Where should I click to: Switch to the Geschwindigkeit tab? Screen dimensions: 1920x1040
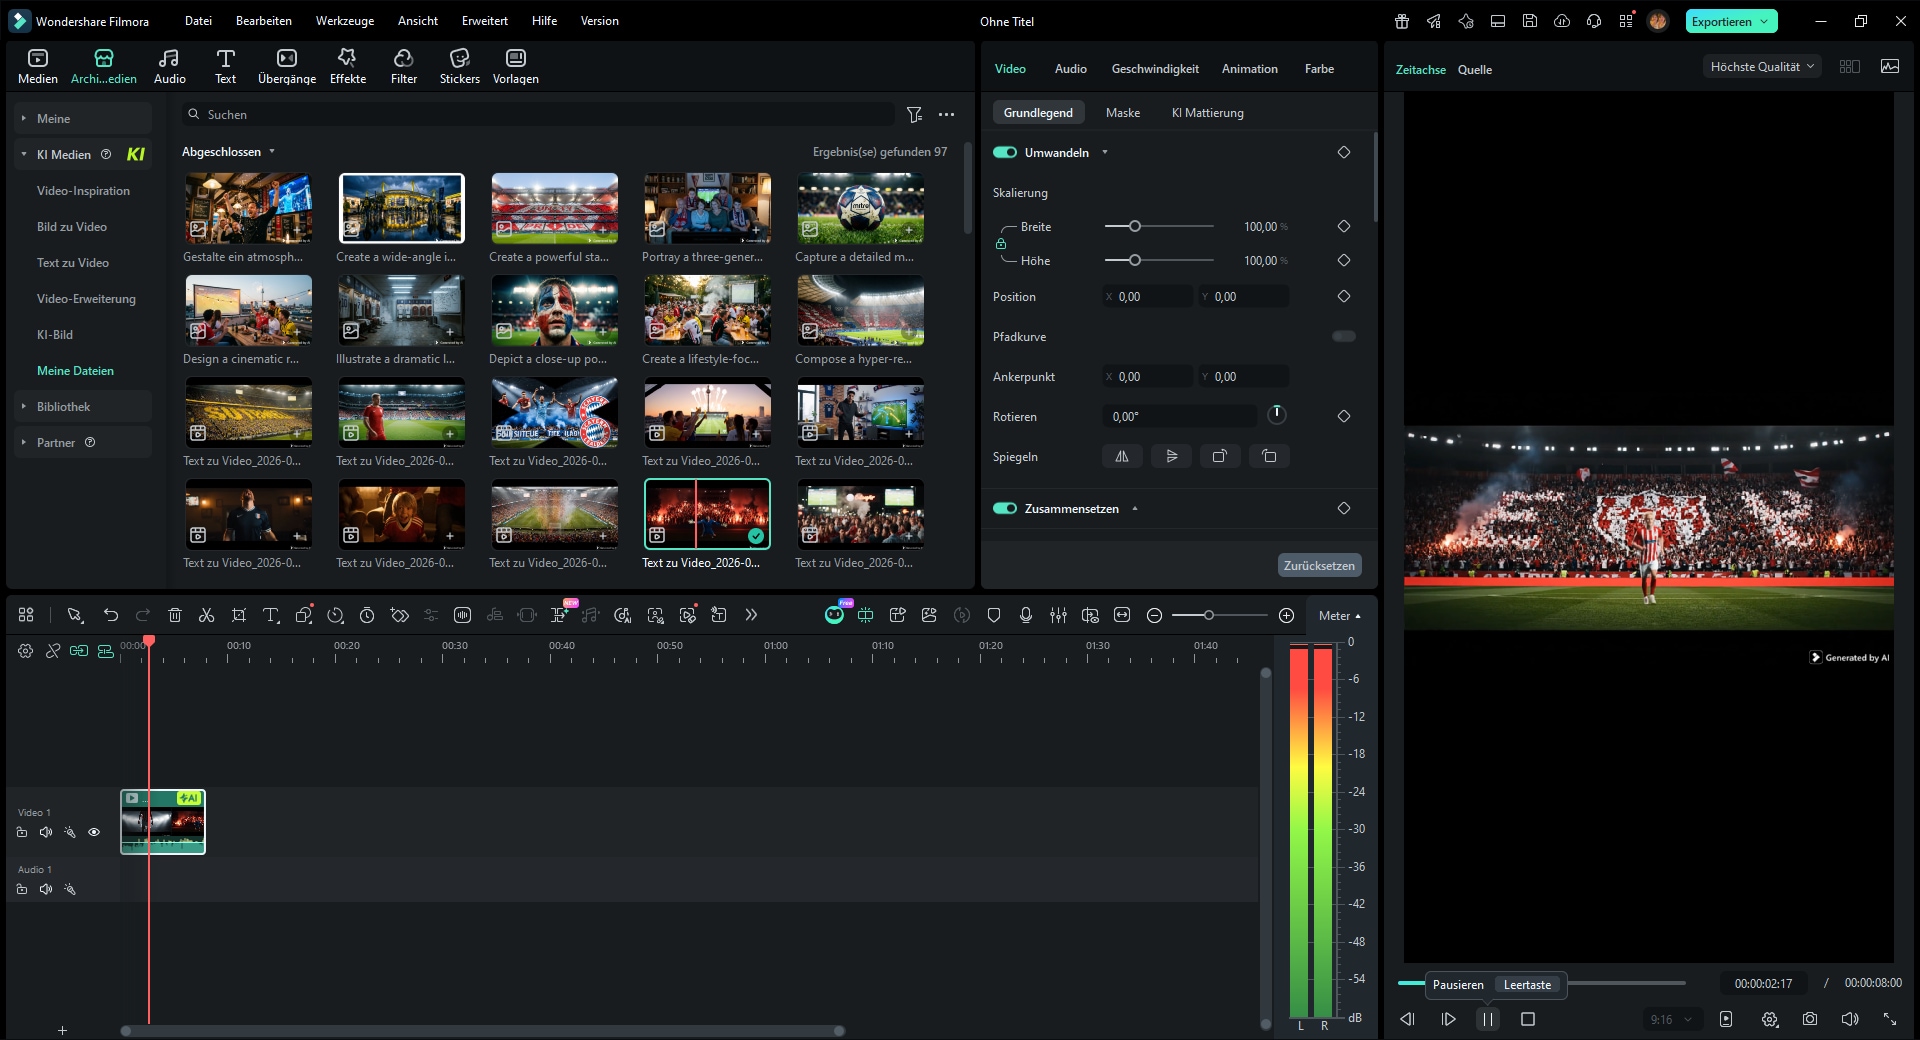point(1154,69)
